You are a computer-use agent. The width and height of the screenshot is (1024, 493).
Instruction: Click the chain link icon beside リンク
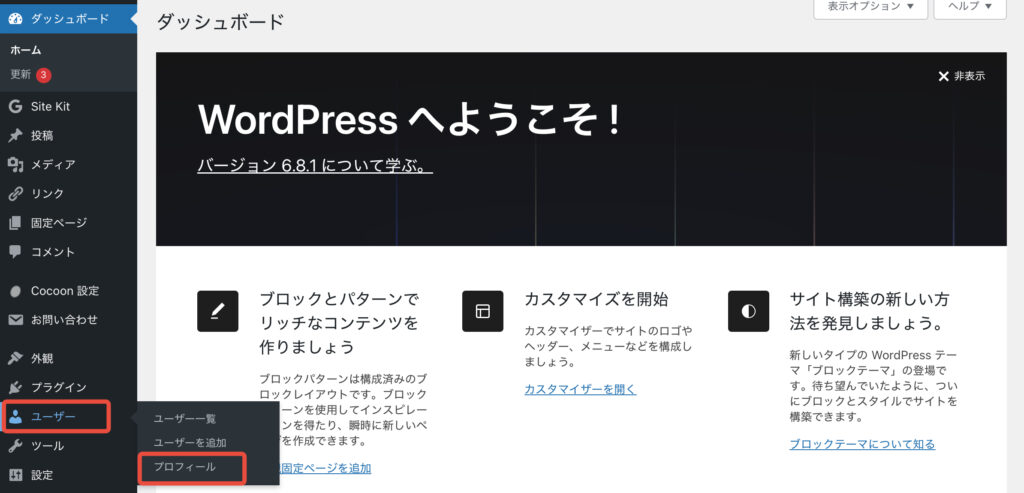(15, 194)
